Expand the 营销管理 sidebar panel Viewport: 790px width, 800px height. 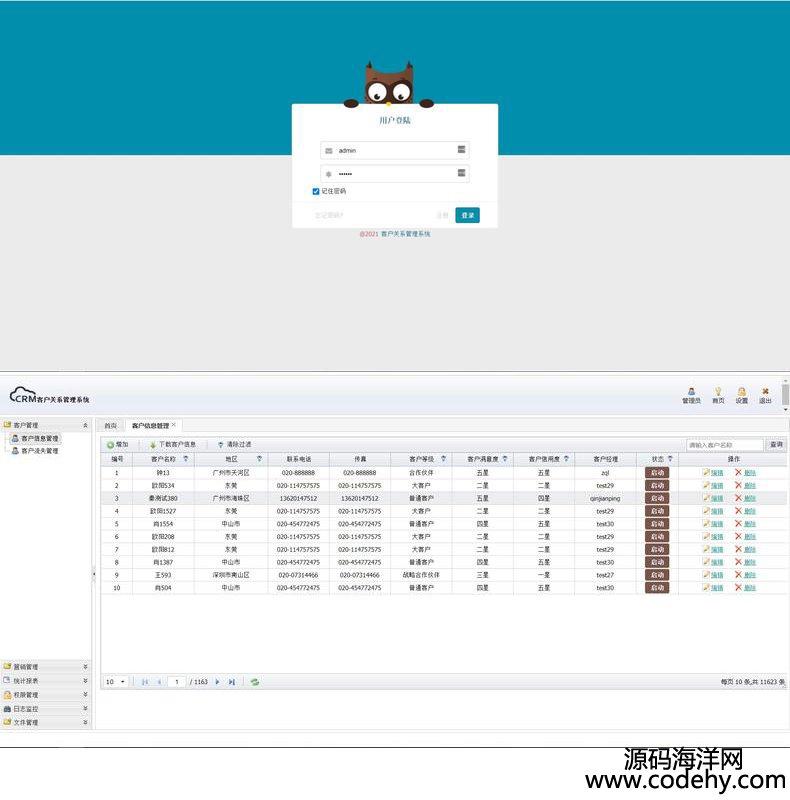coord(46,666)
